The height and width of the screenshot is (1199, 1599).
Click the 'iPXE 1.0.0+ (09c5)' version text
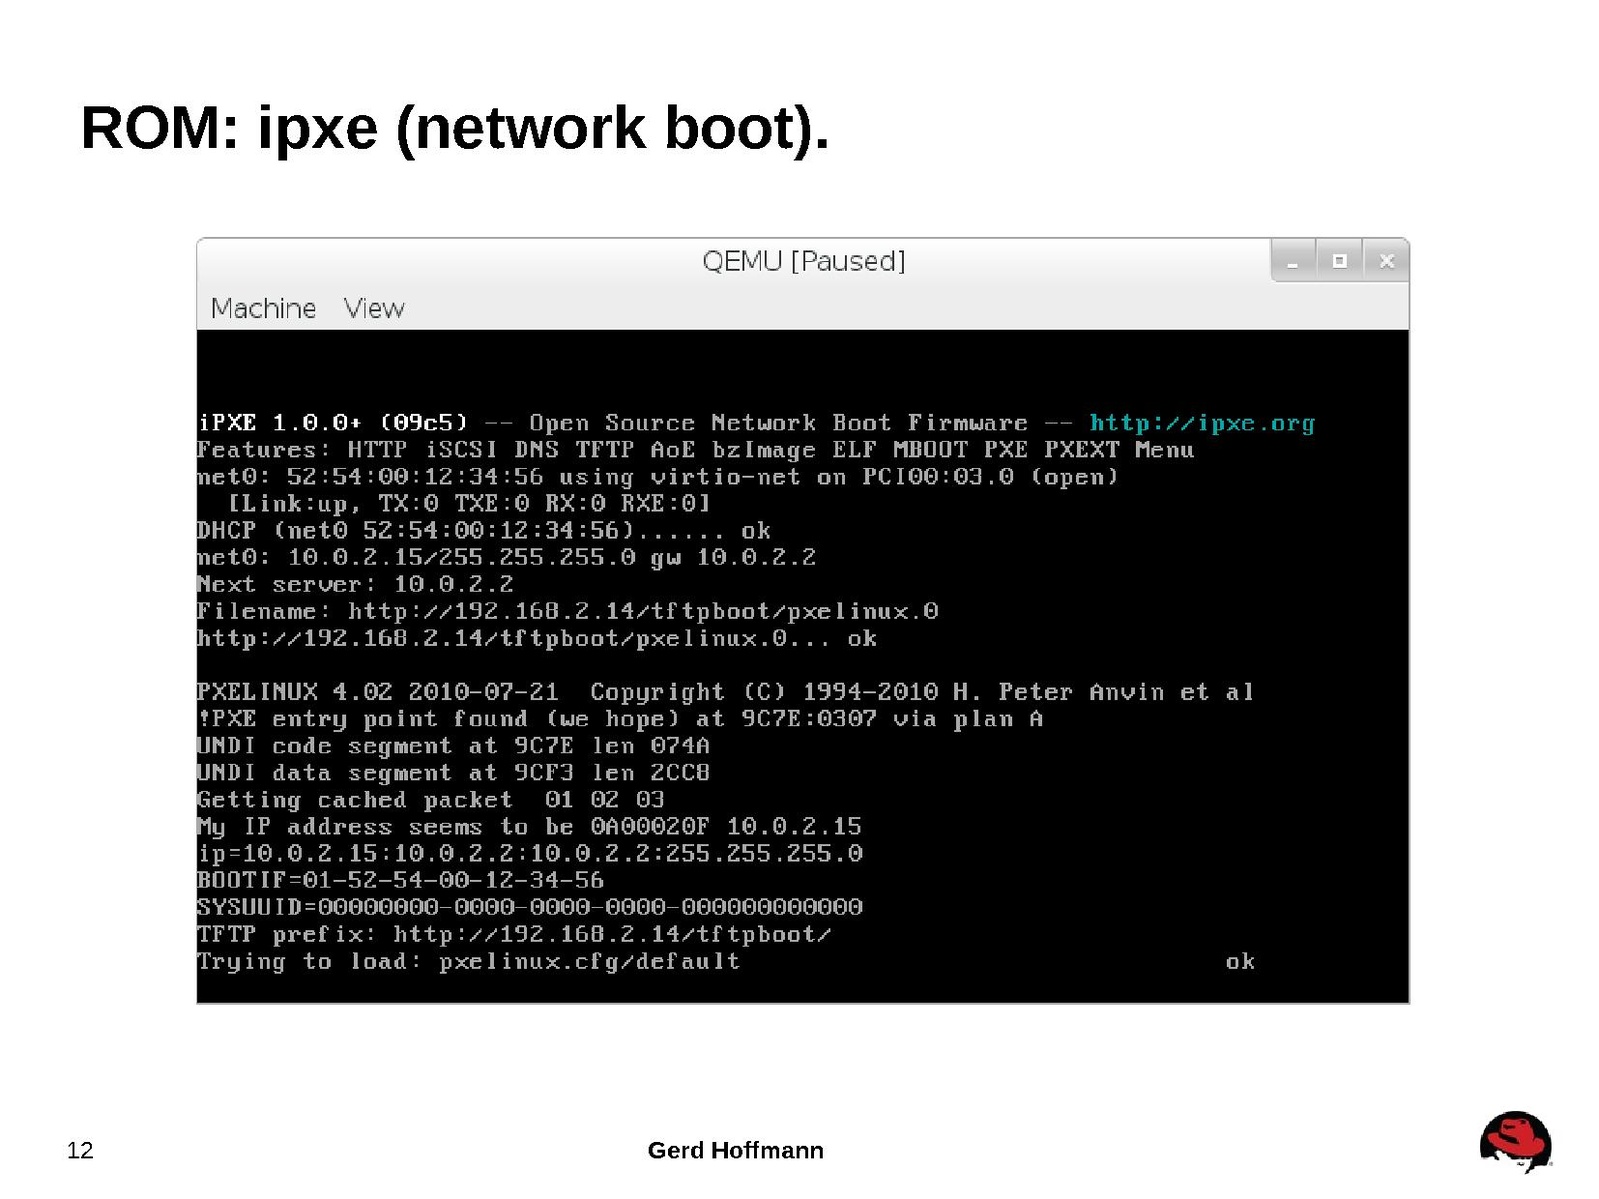click(x=333, y=423)
